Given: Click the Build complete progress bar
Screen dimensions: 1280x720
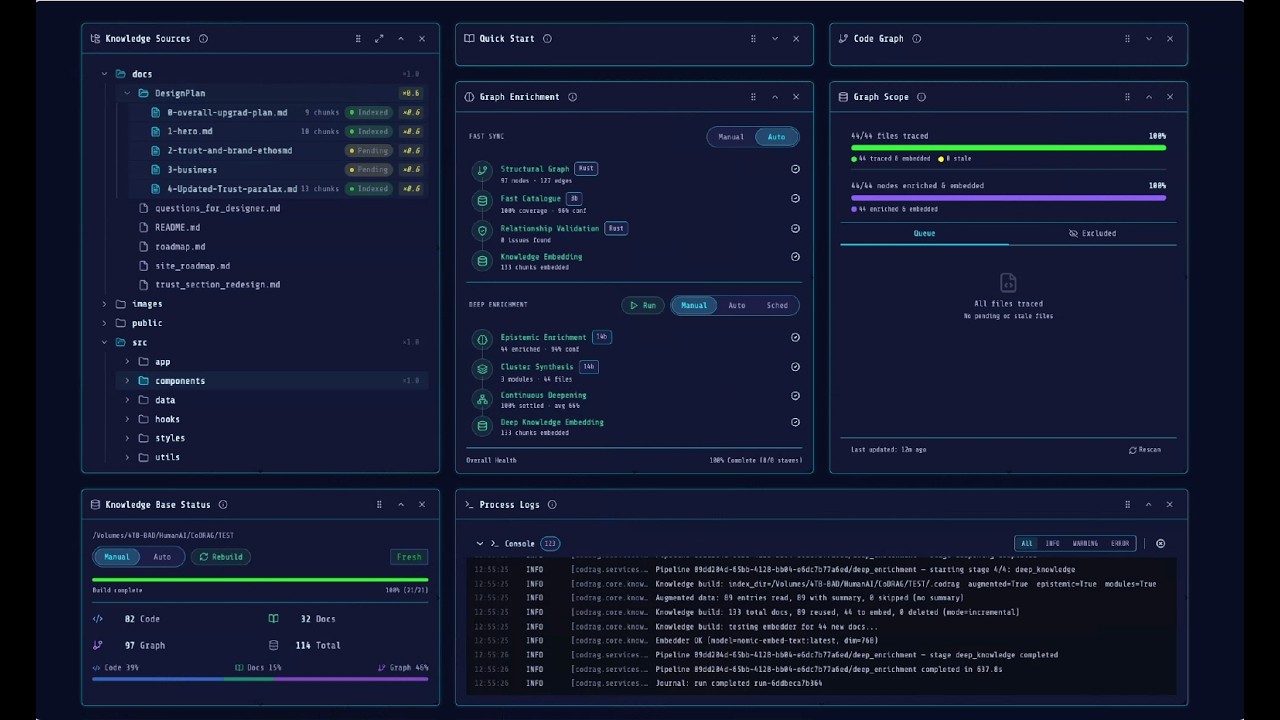Looking at the screenshot, I should click(x=260, y=580).
